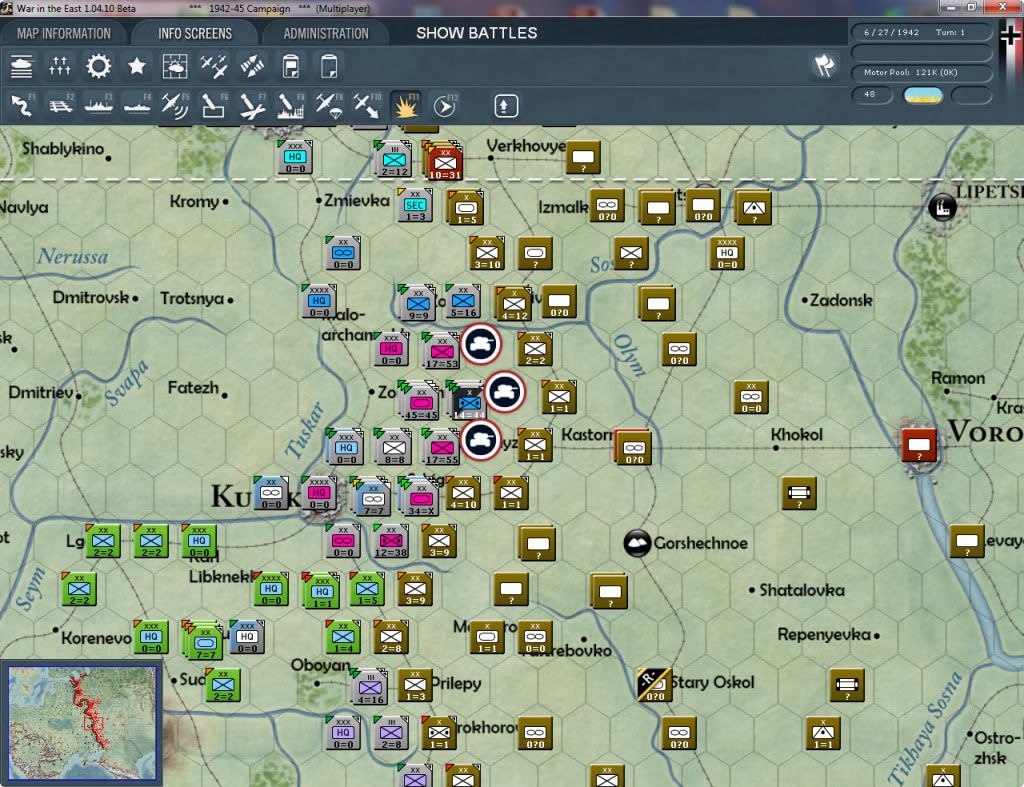The height and width of the screenshot is (787, 1024).
Task: Select F9 air transport parachute icon
Action: click(329, 106)
